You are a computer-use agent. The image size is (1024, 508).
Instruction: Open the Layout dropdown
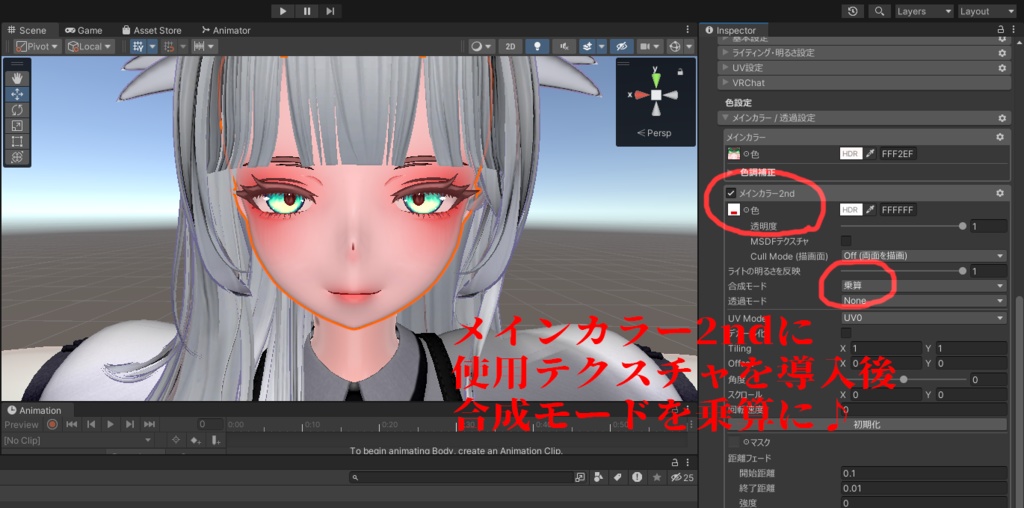point(987,11)
